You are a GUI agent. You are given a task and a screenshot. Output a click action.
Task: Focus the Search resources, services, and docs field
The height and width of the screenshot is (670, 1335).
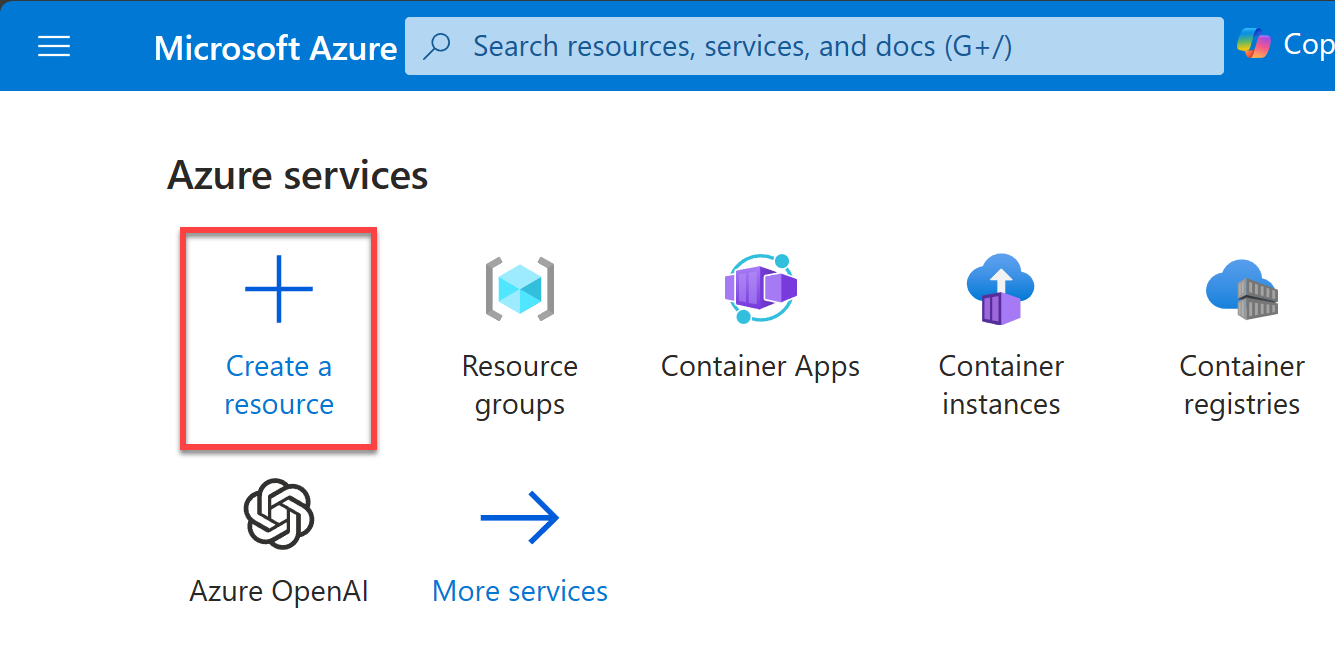point(800,46)
